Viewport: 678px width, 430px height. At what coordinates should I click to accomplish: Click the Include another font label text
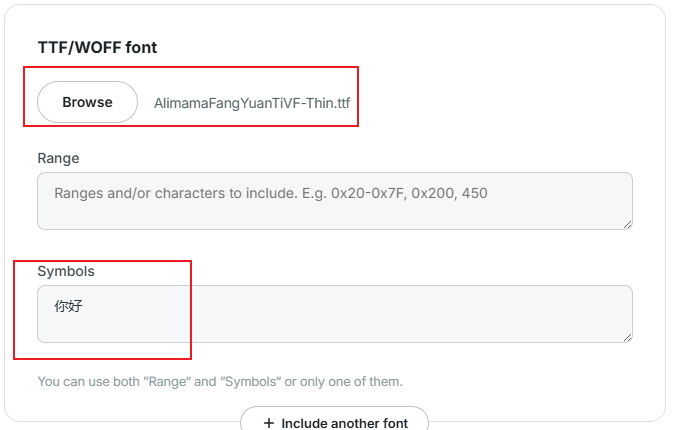pos(344,423)
